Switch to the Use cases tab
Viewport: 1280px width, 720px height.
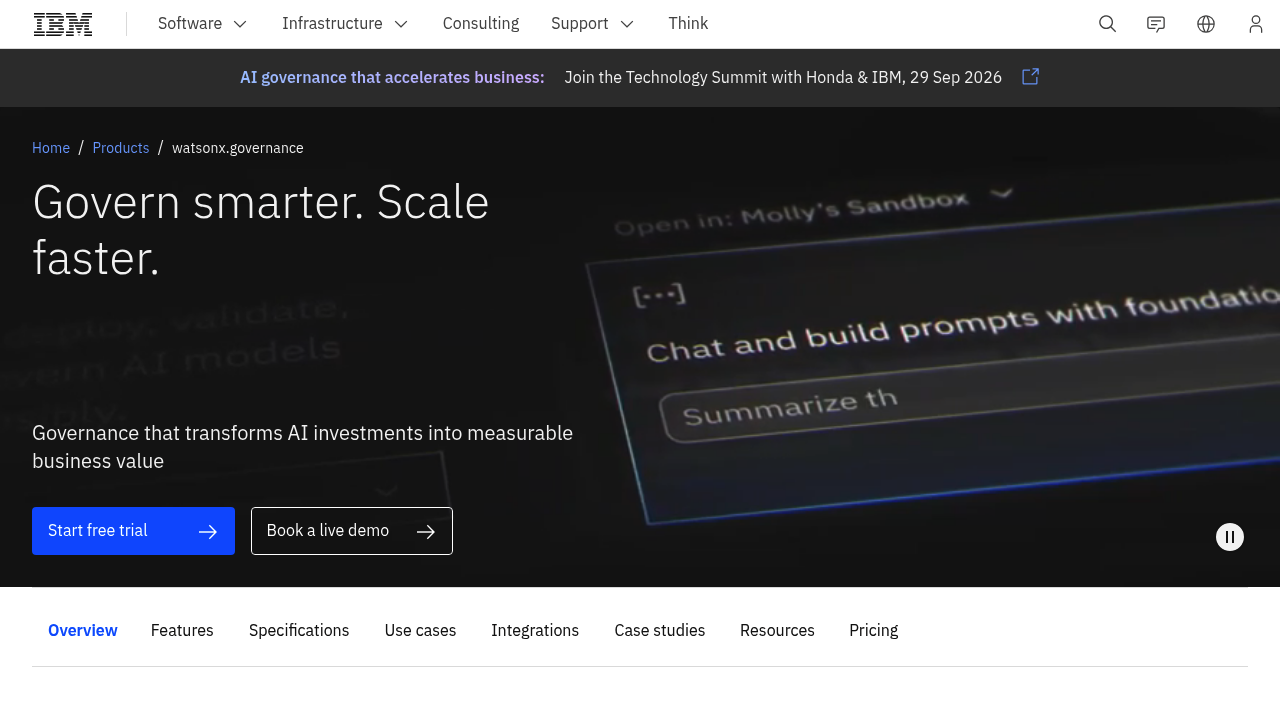(x=420, y=631)
